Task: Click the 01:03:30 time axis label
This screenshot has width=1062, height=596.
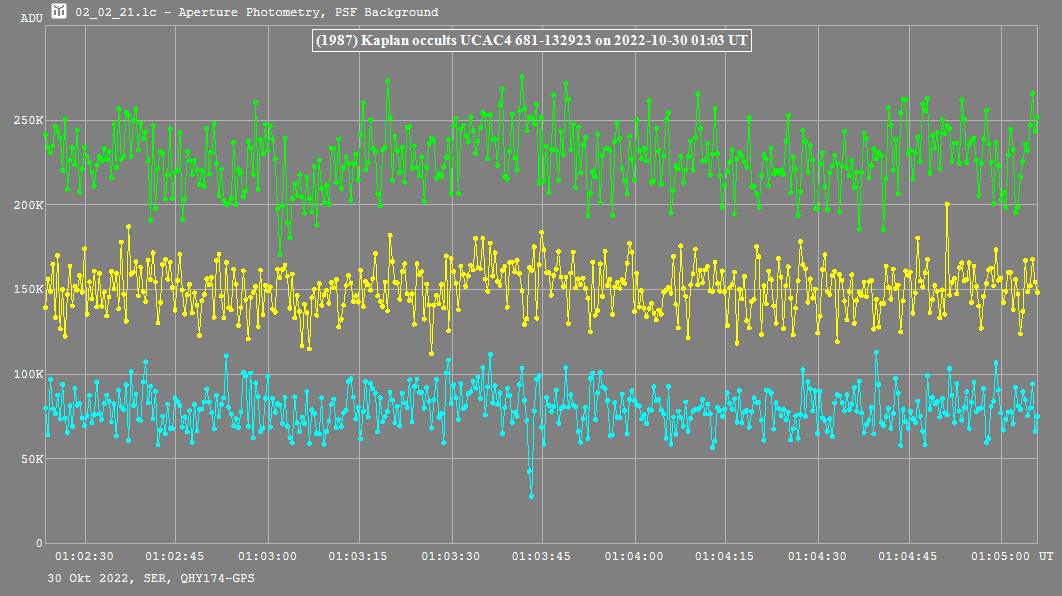Action: [x=452, y=556]
